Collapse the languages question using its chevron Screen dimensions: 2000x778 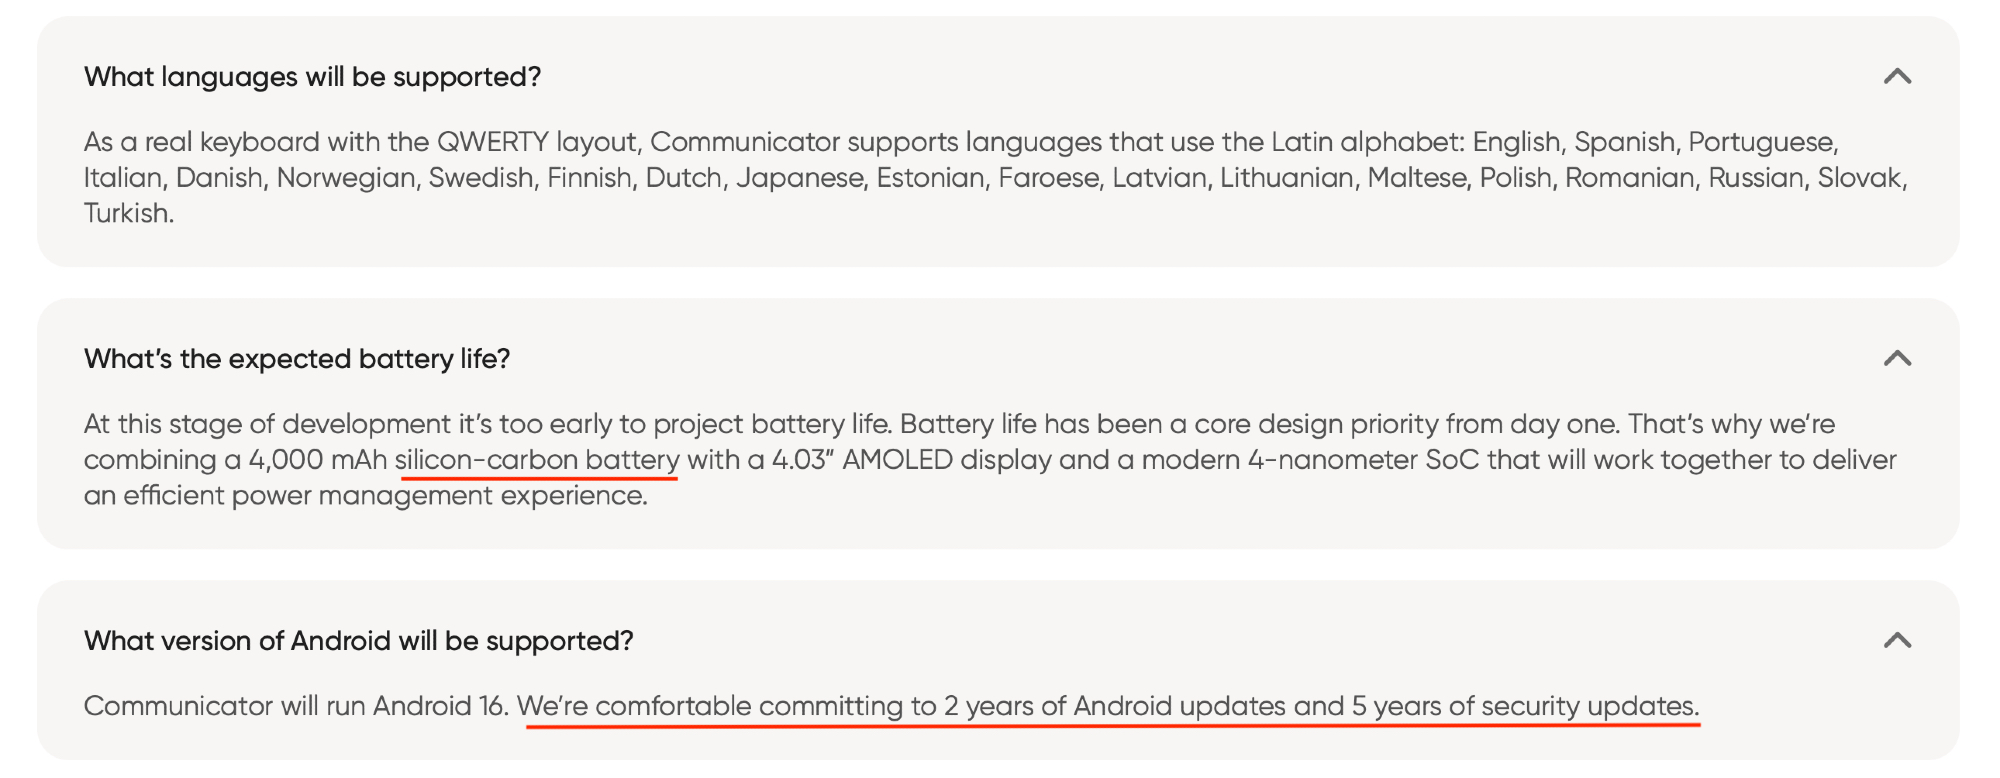[x=1897, y=77]
